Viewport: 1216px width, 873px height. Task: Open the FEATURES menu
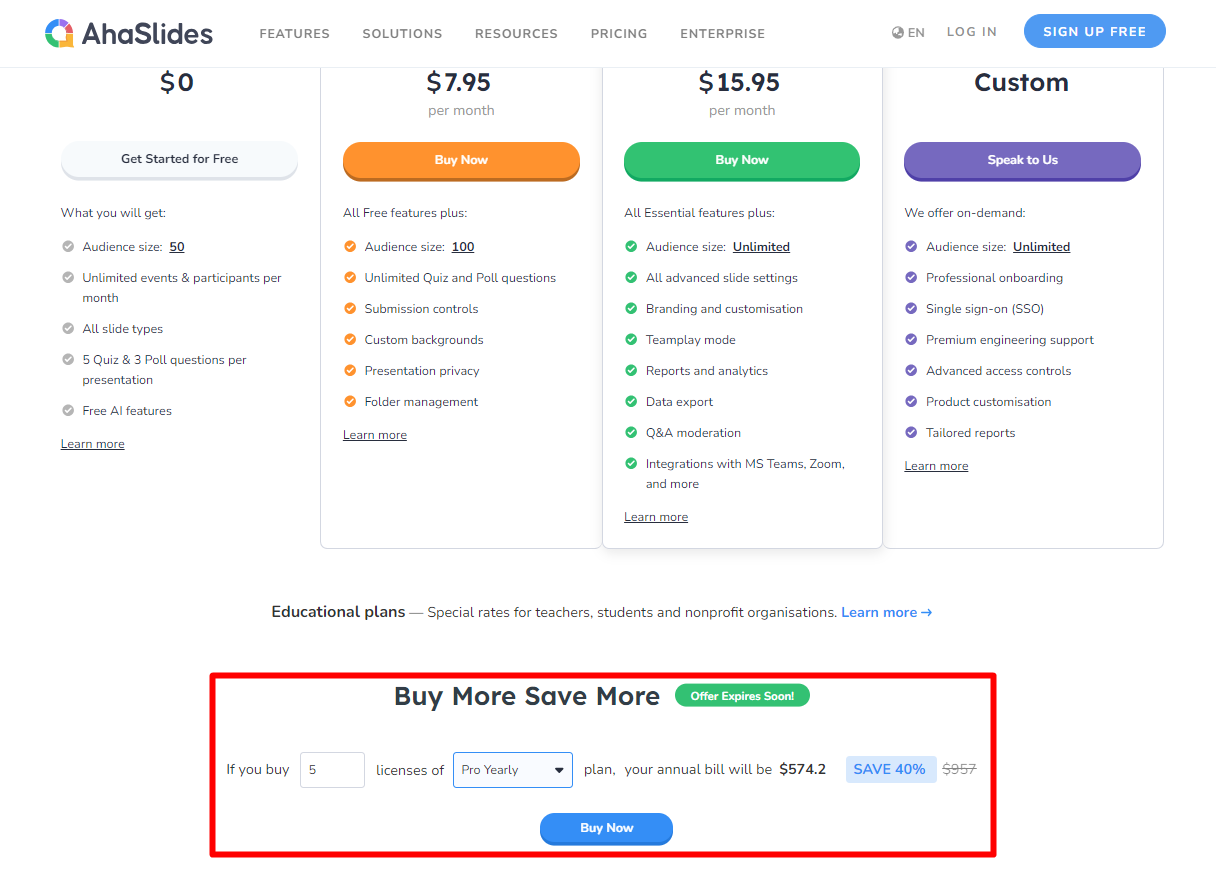click(294, 34)
